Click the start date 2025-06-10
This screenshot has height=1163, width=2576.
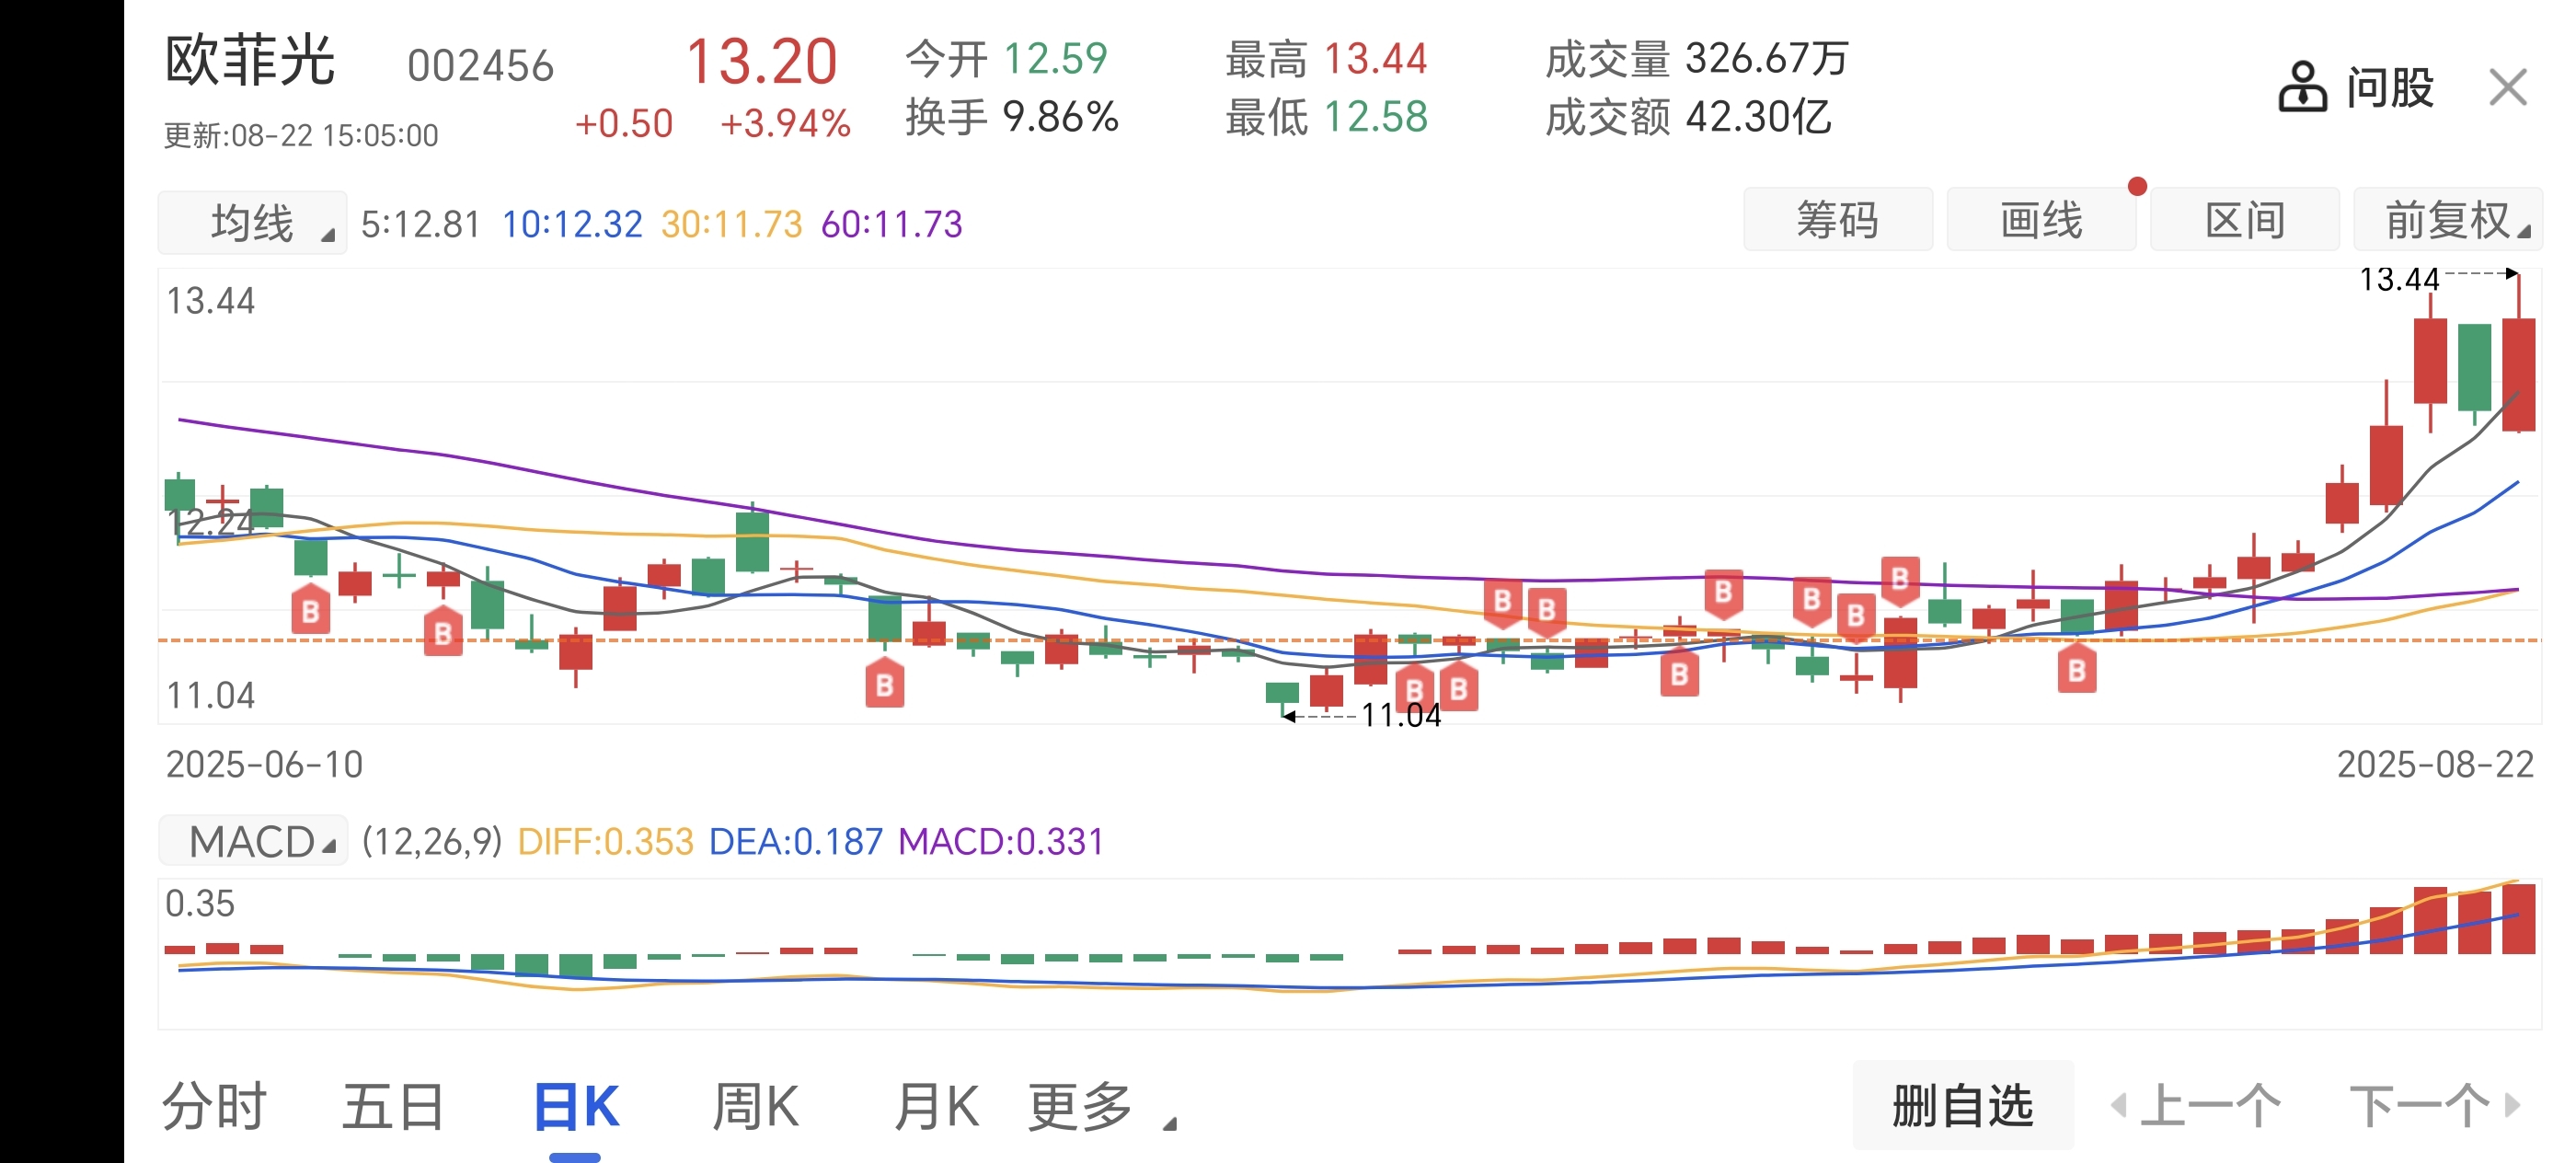click(x=264, y=764)
